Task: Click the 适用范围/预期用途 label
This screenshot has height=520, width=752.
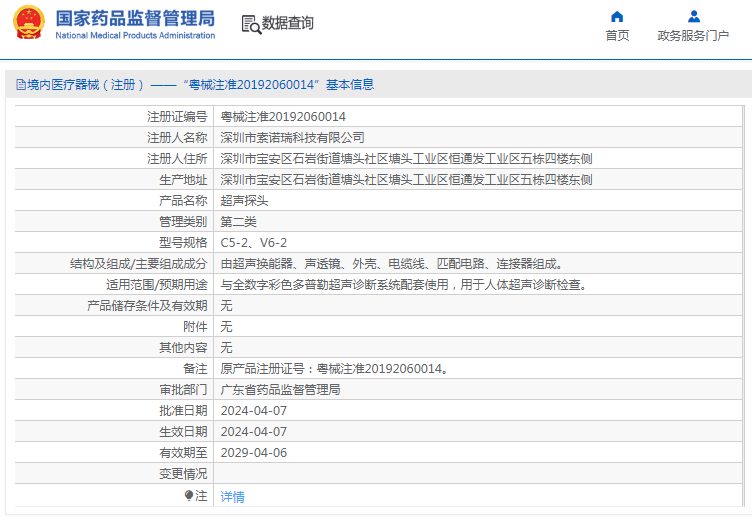Action: click(x=156, y=285)
